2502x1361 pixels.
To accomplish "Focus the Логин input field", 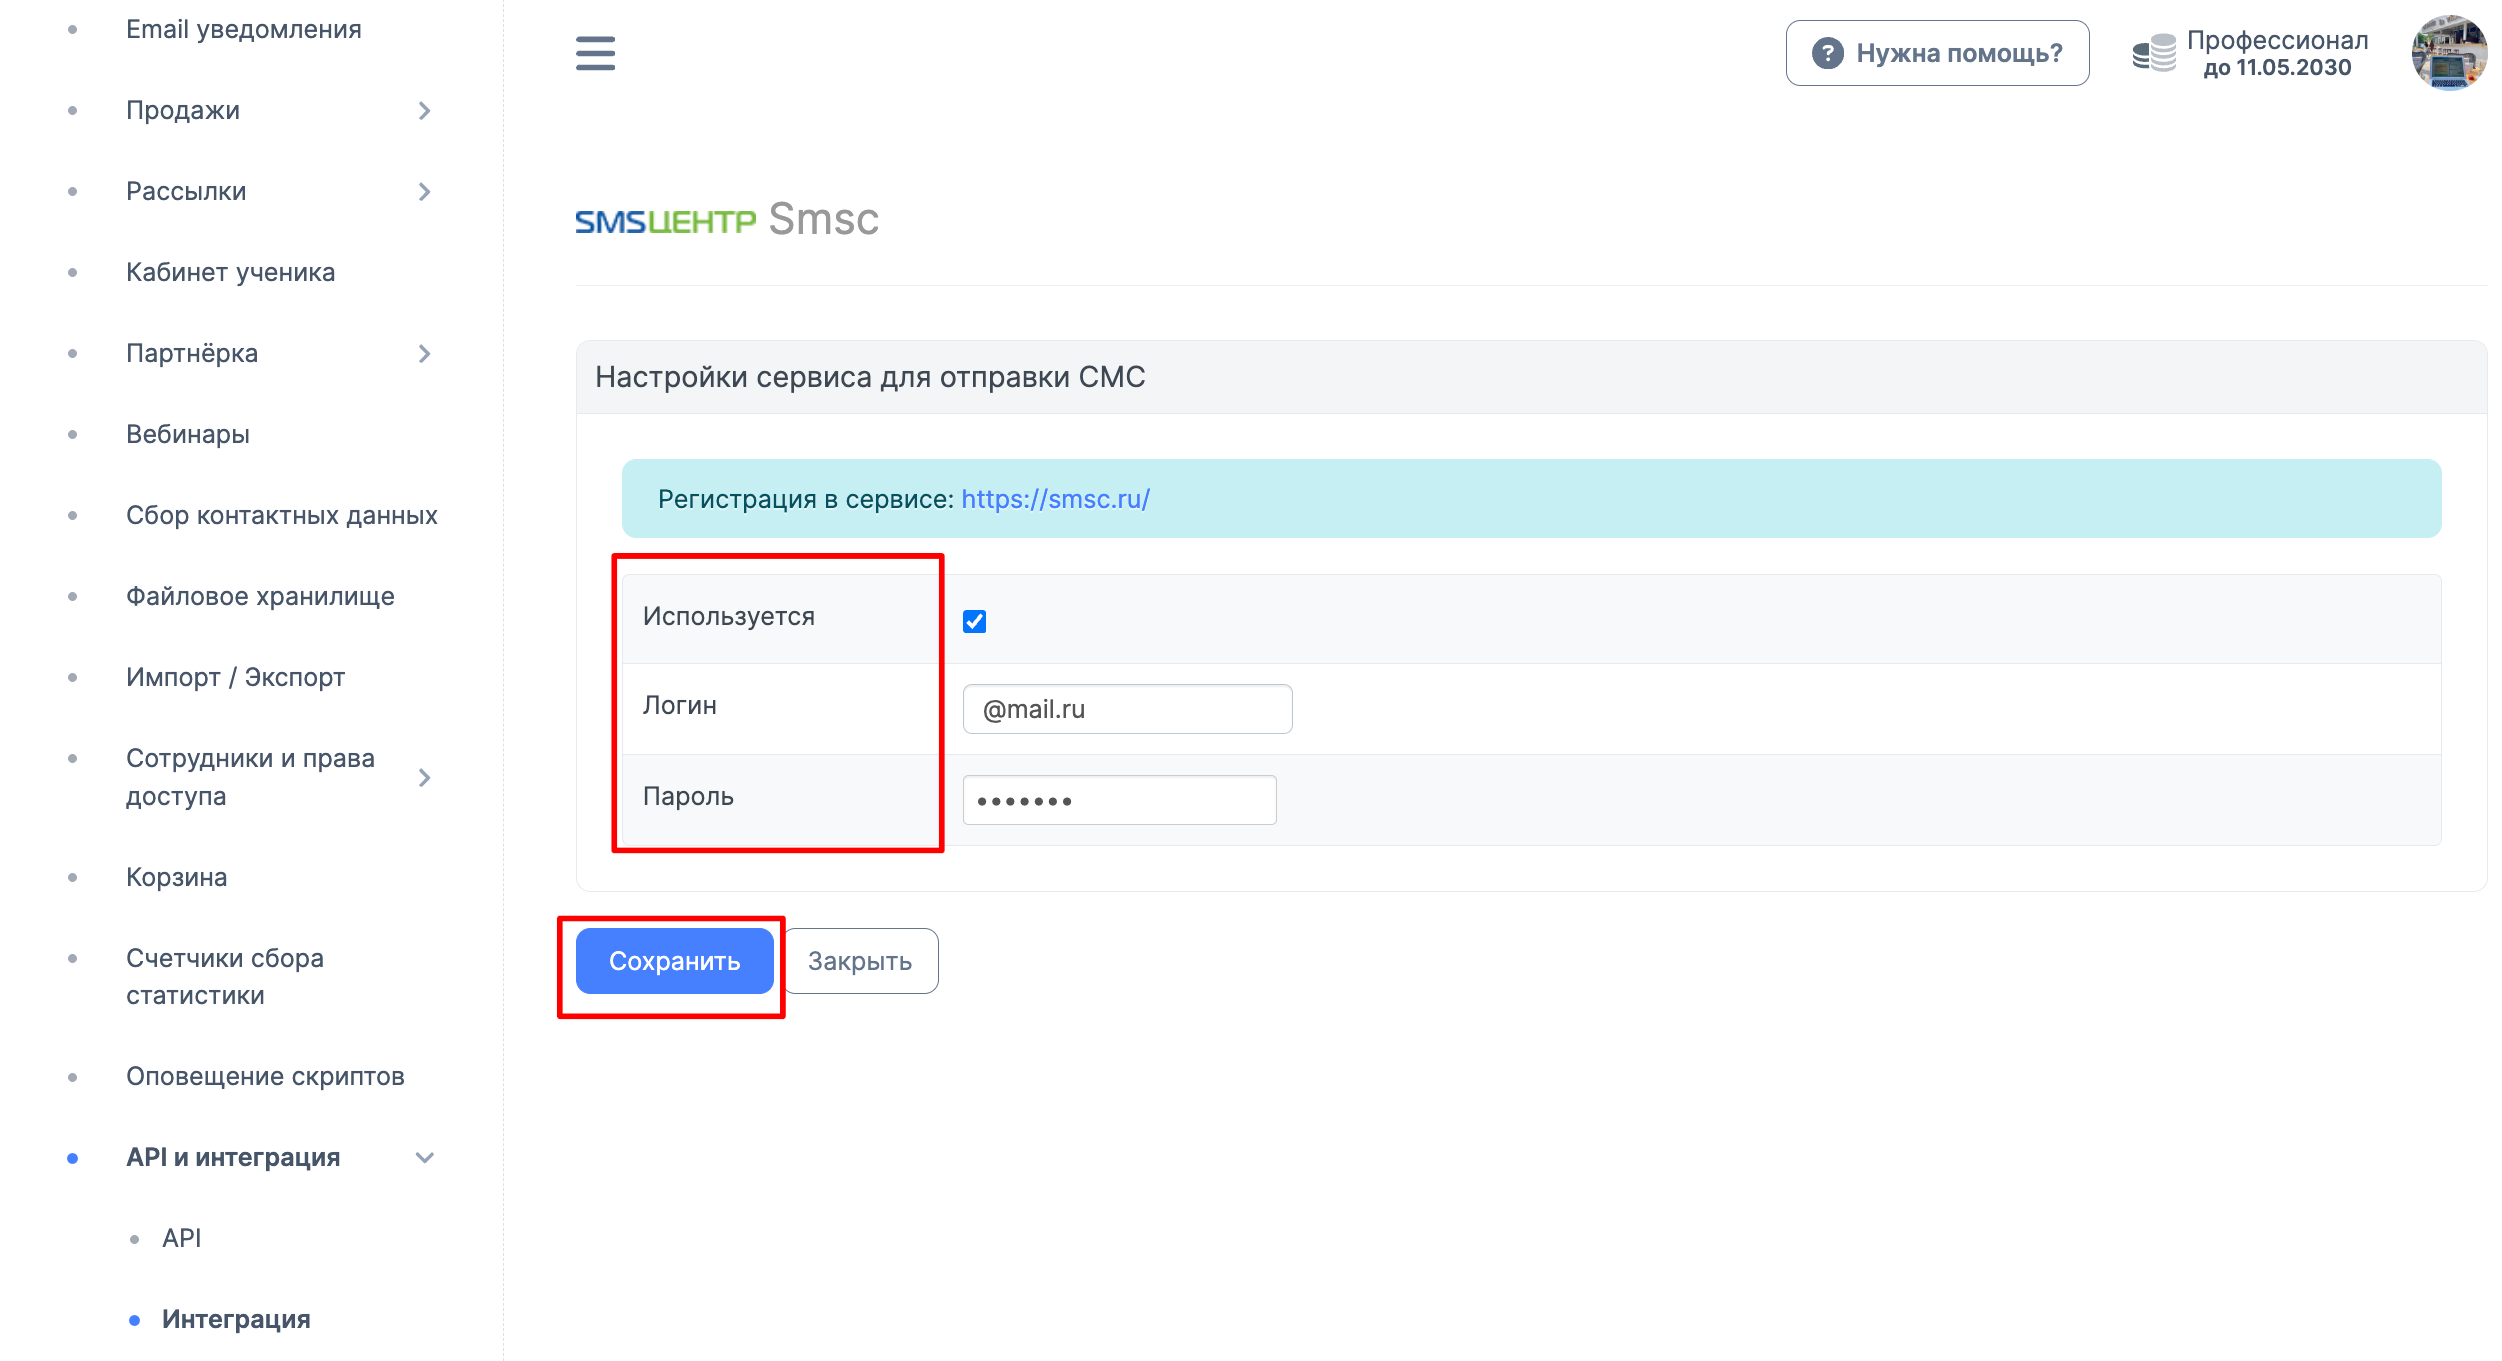I will [1127, 709].
